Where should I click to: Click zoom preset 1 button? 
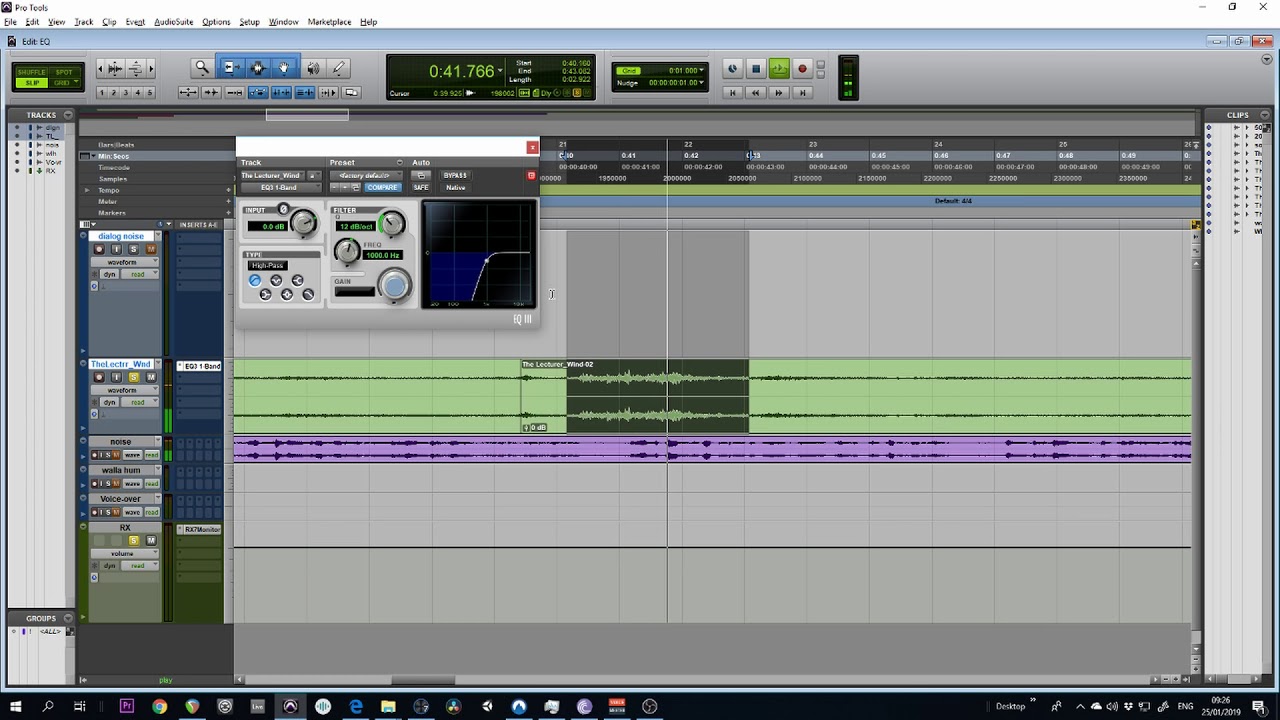(102, 93)
